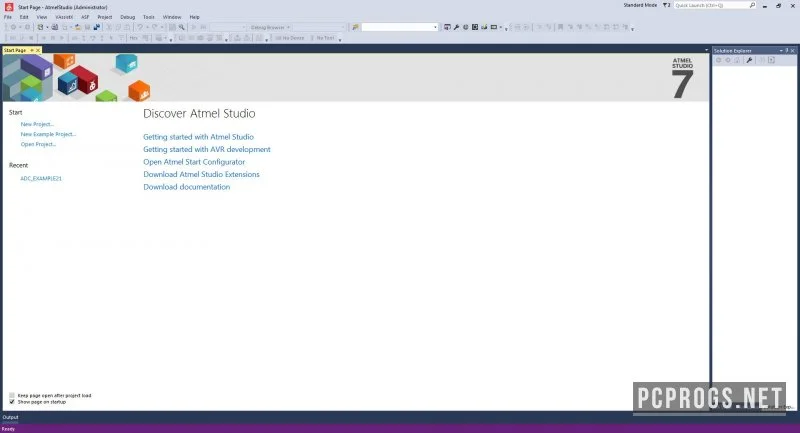This screenshot has height=433, width=800.
Task: Open Getting started with AVR development
Action: (x=207, y=149)
